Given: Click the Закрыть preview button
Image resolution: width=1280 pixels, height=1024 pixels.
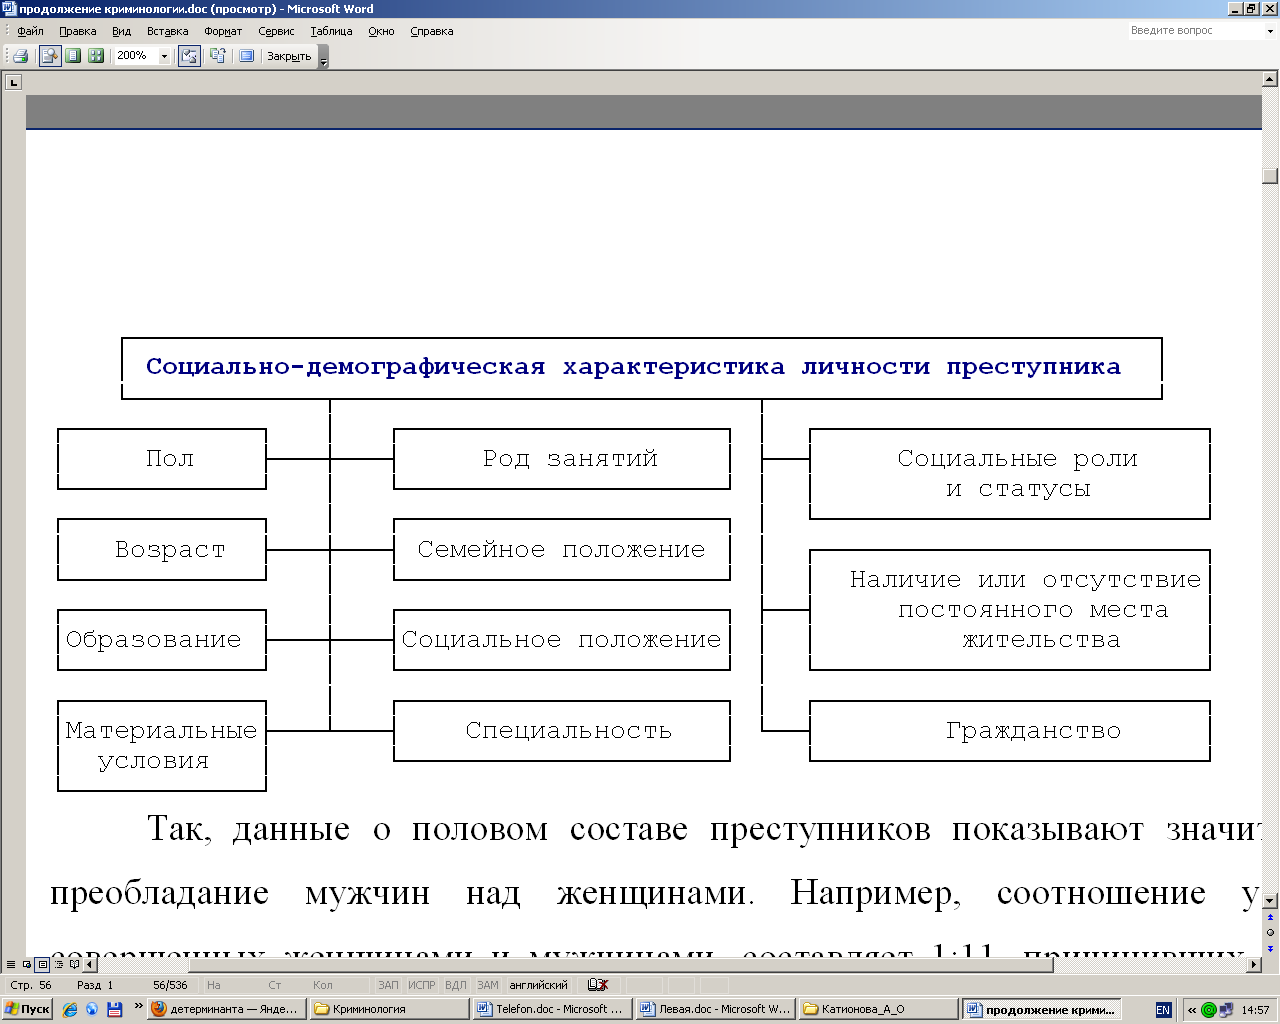Looking at the screenshot, I should point(289,56).
